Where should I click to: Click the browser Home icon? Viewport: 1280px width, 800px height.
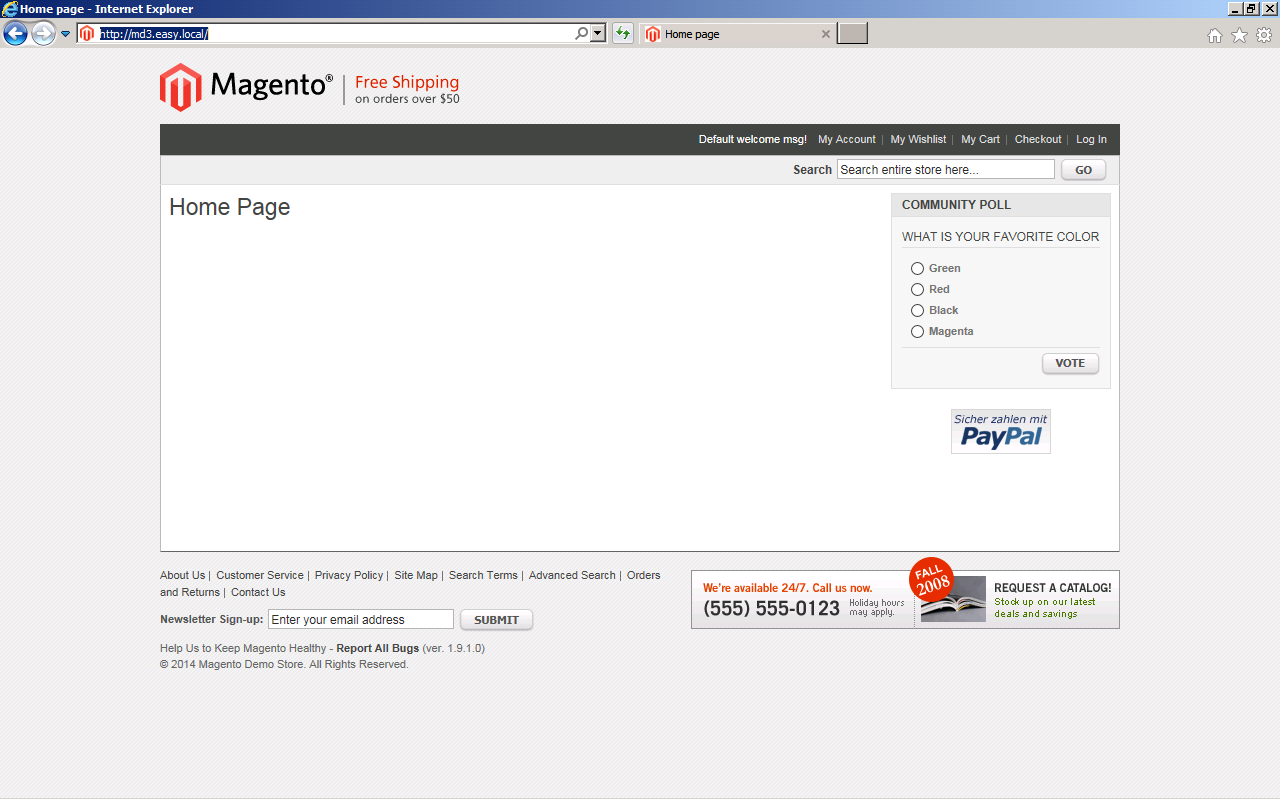point(1215,35)
